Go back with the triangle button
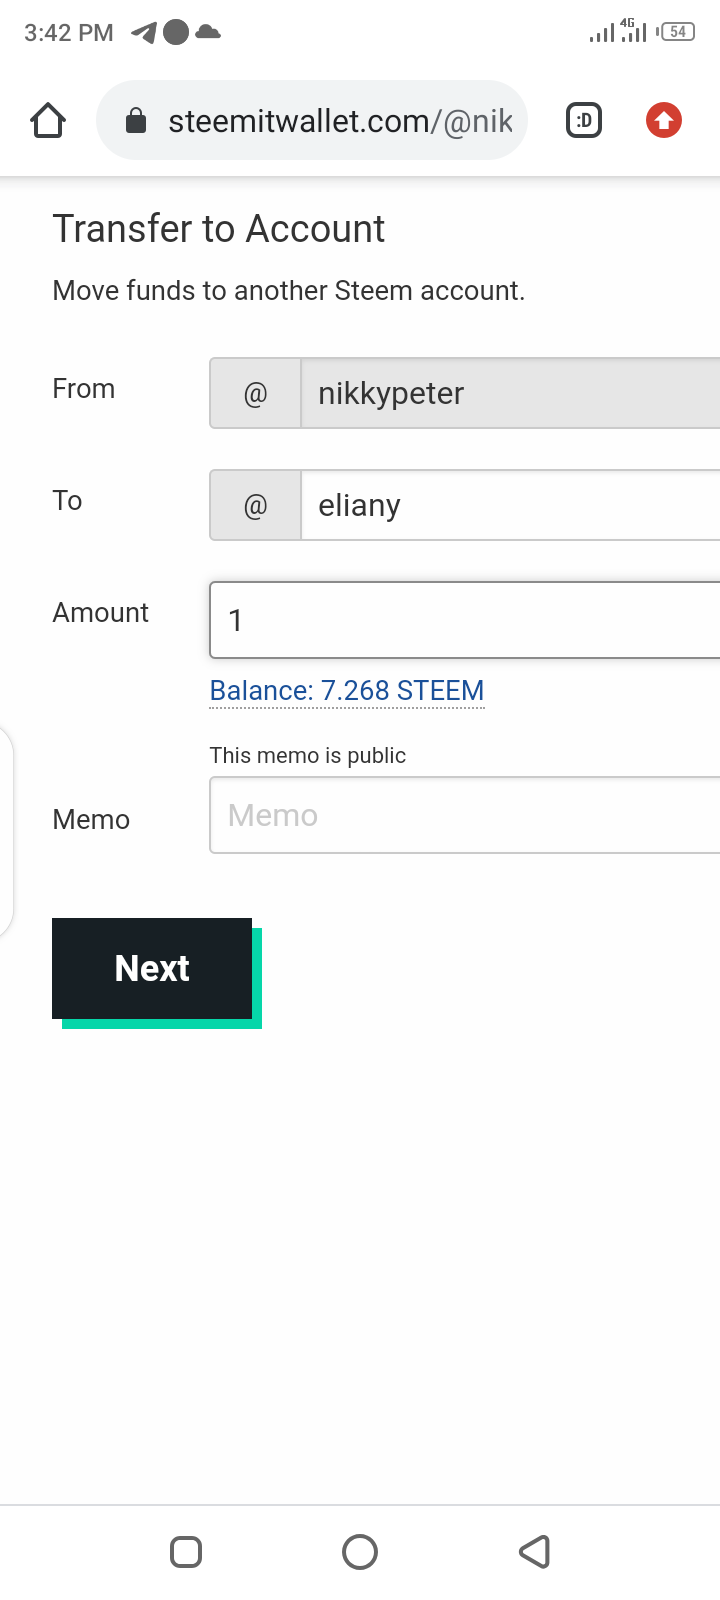Image resolution: width=720 pixels, height=1600 pixels. pyautogui.click(x=535, y=1552)
